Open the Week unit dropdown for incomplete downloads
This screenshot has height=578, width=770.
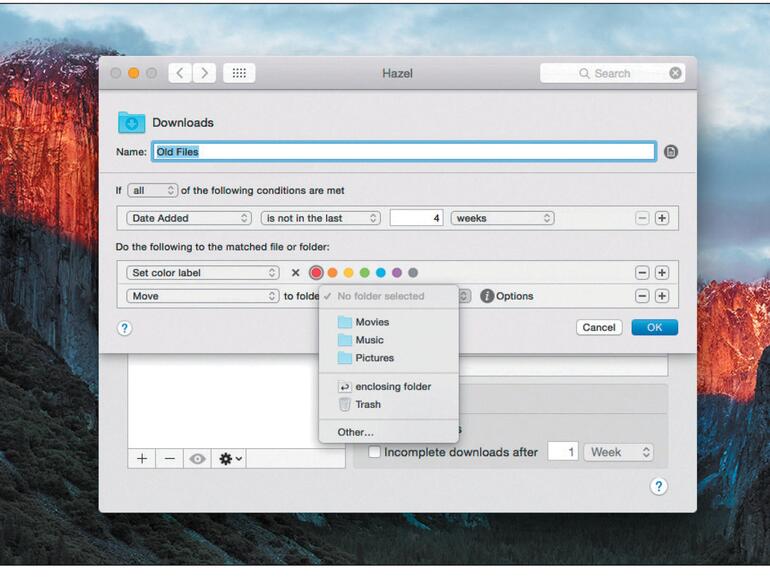pos(619,452)
